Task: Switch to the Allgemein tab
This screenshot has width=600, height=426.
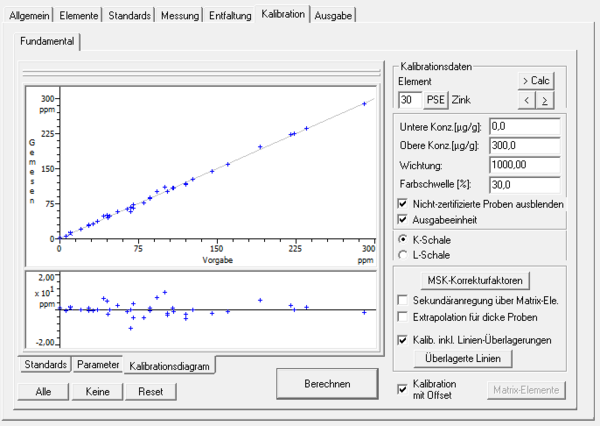Action: point(29,16)
